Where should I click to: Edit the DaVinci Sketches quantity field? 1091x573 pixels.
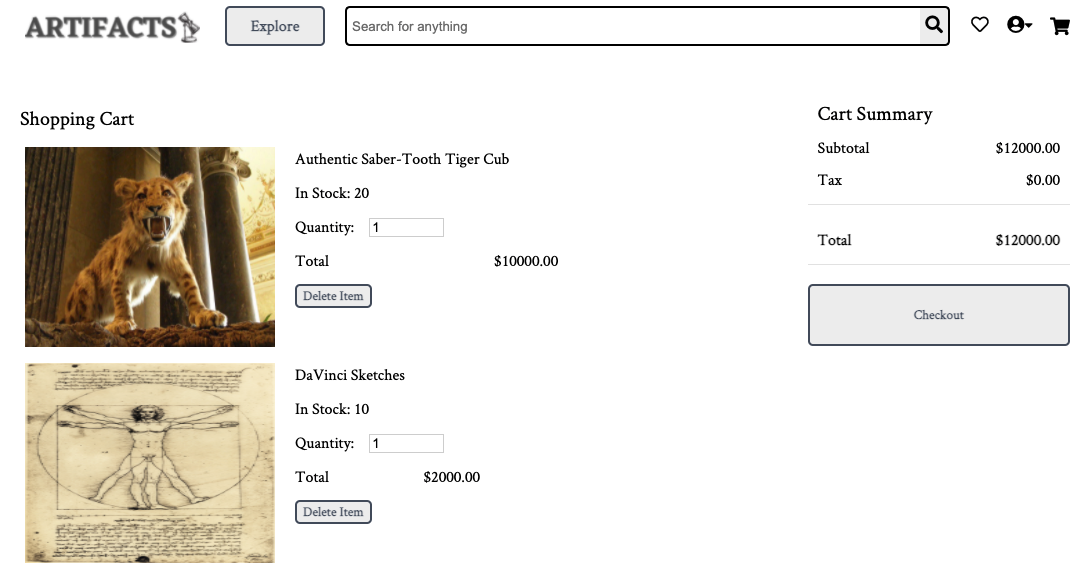coord(406,444)
